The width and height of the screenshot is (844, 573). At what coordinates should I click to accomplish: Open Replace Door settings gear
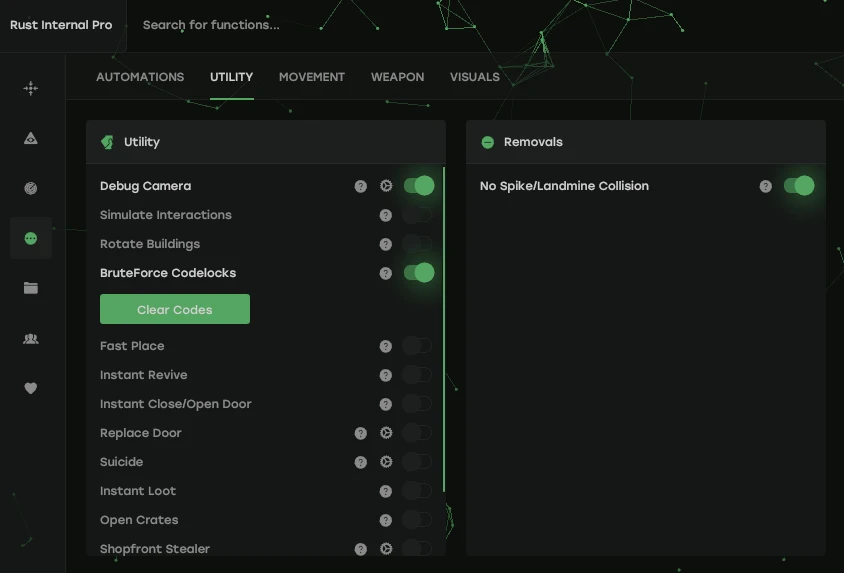click(386, 433)
